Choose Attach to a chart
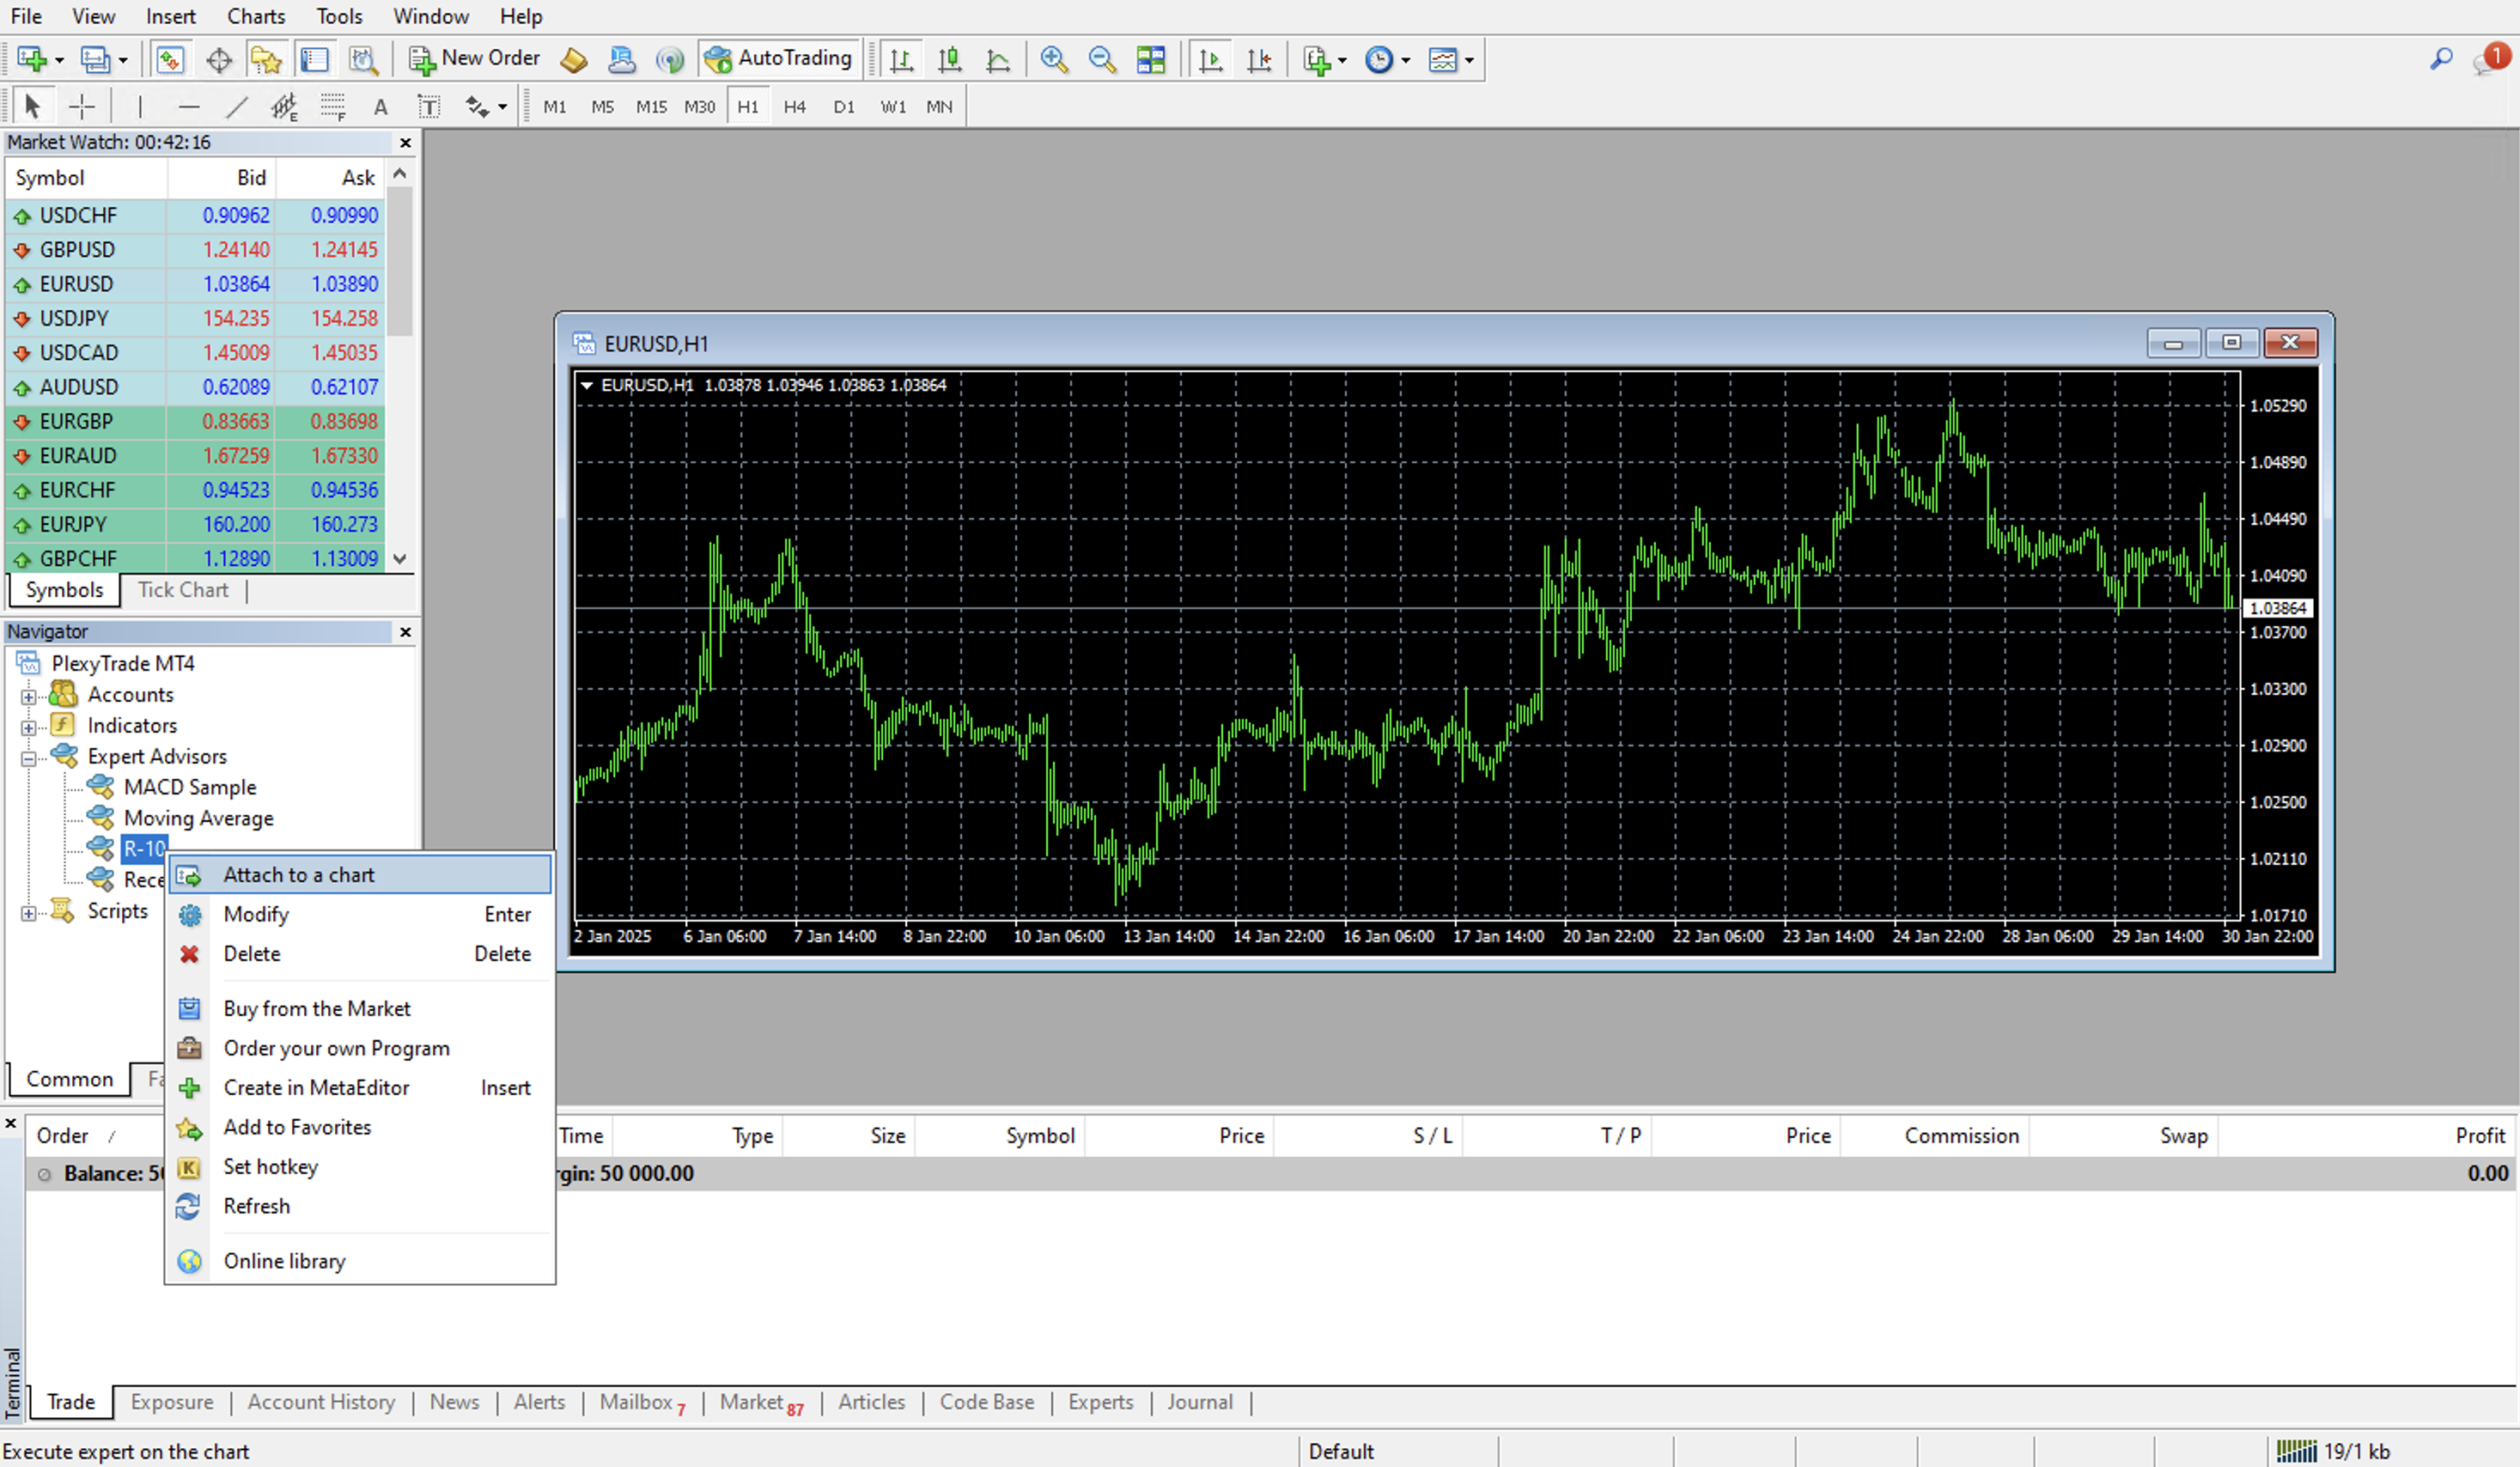This screenshot has height=1467, width=2520. pyautogui.click(x=360, y=875)
